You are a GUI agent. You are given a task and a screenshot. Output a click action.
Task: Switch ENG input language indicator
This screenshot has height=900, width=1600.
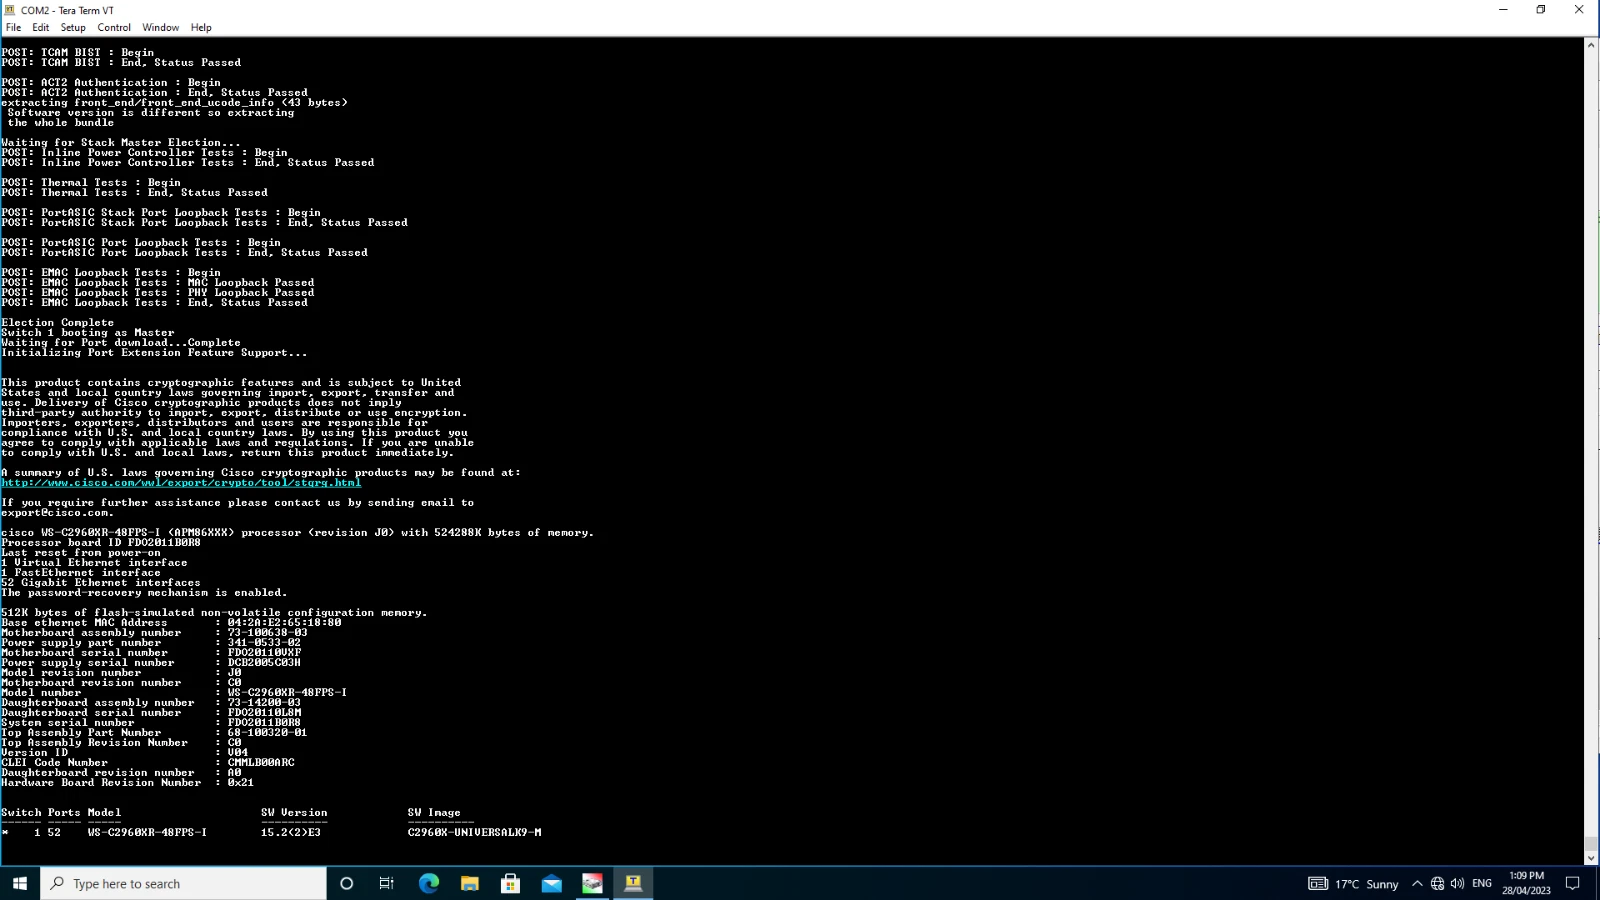(1482, 883)
